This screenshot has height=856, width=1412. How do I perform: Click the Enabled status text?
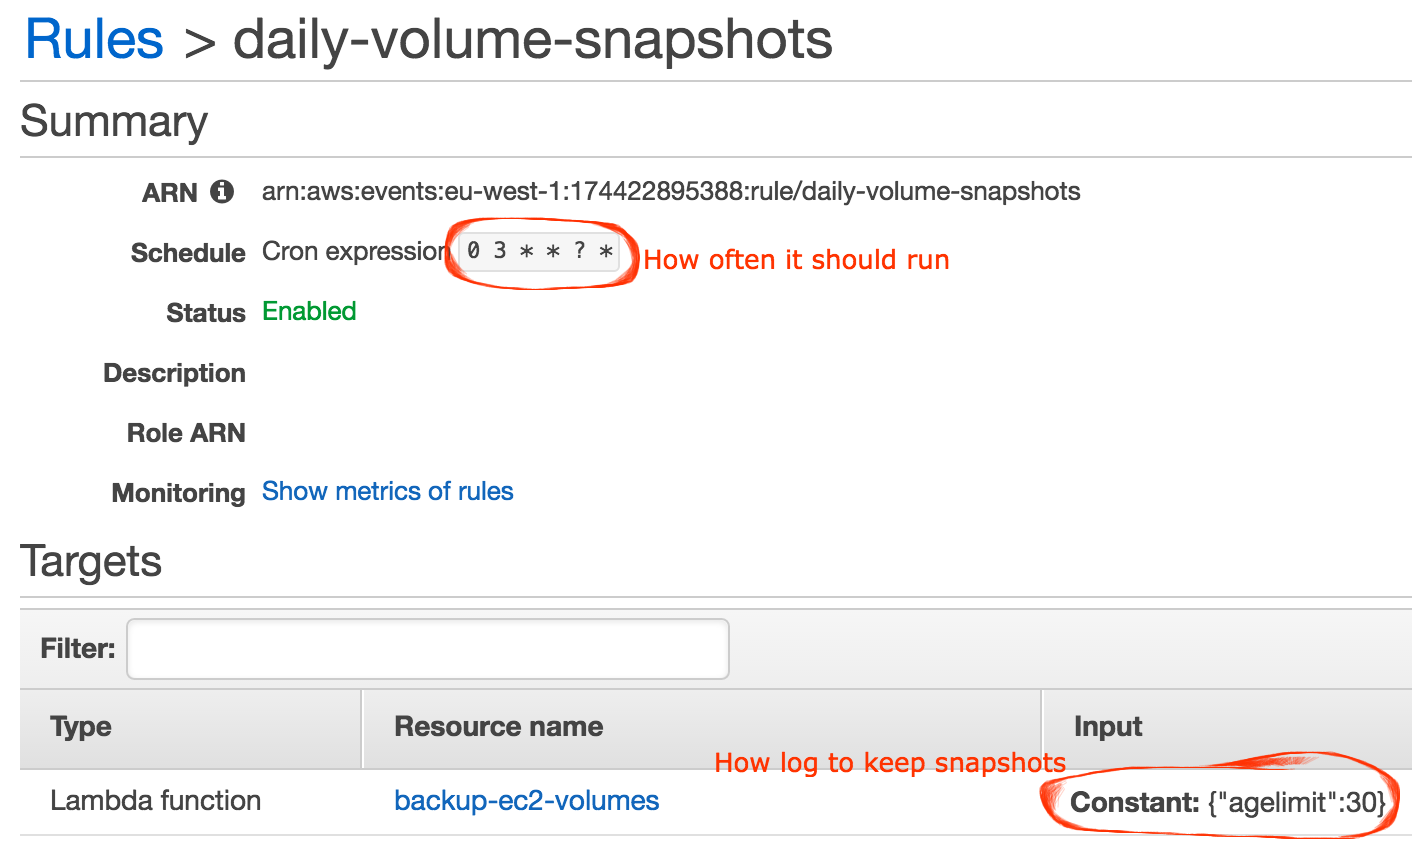click(309, 311)
